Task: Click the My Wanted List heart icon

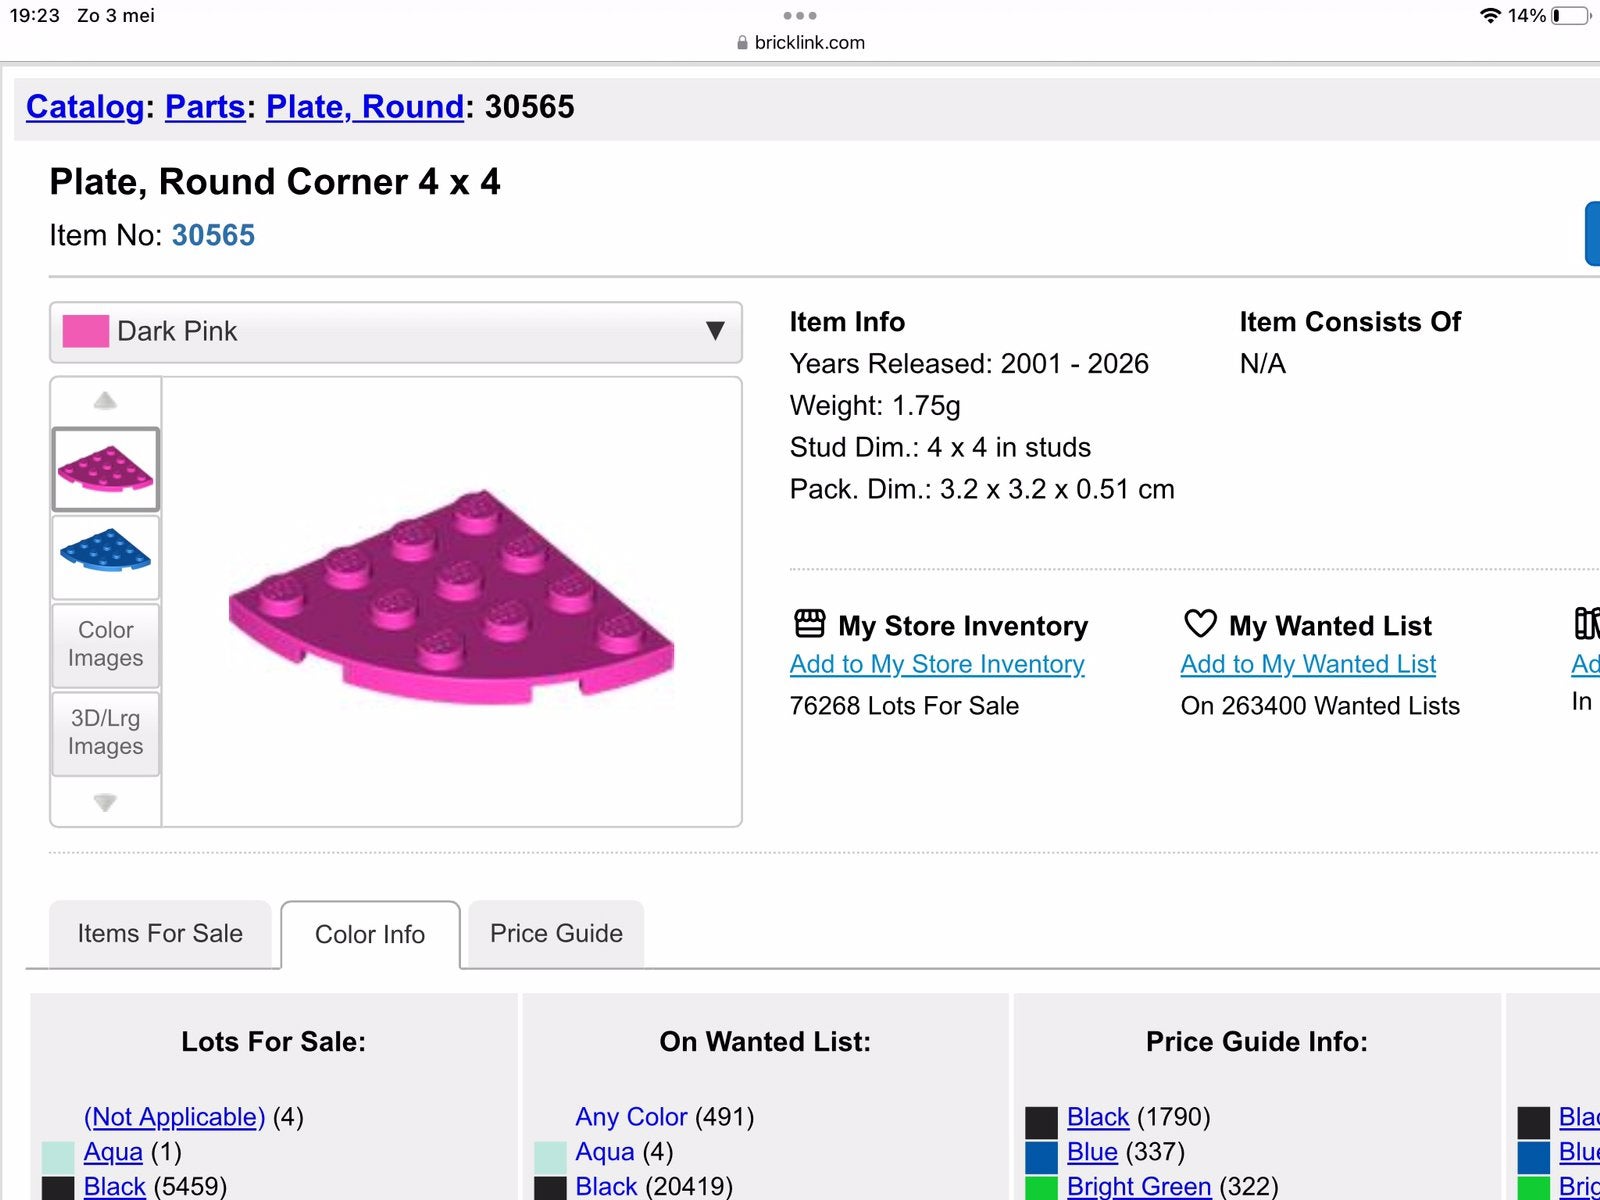Action: coord(1200,624)
